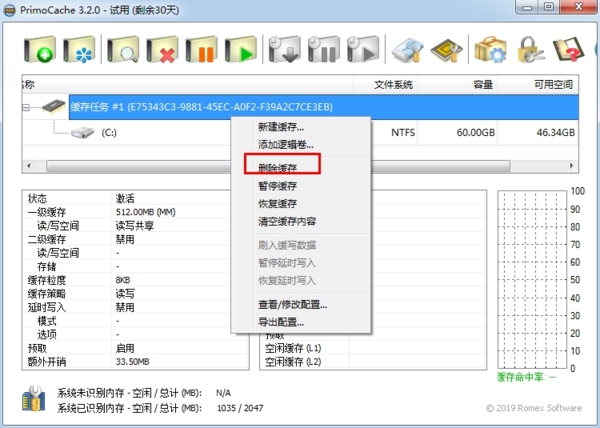Click the horizontal scrollbar right arrow
This screenshot has width=600, height=428.
(x=572, y=166)
